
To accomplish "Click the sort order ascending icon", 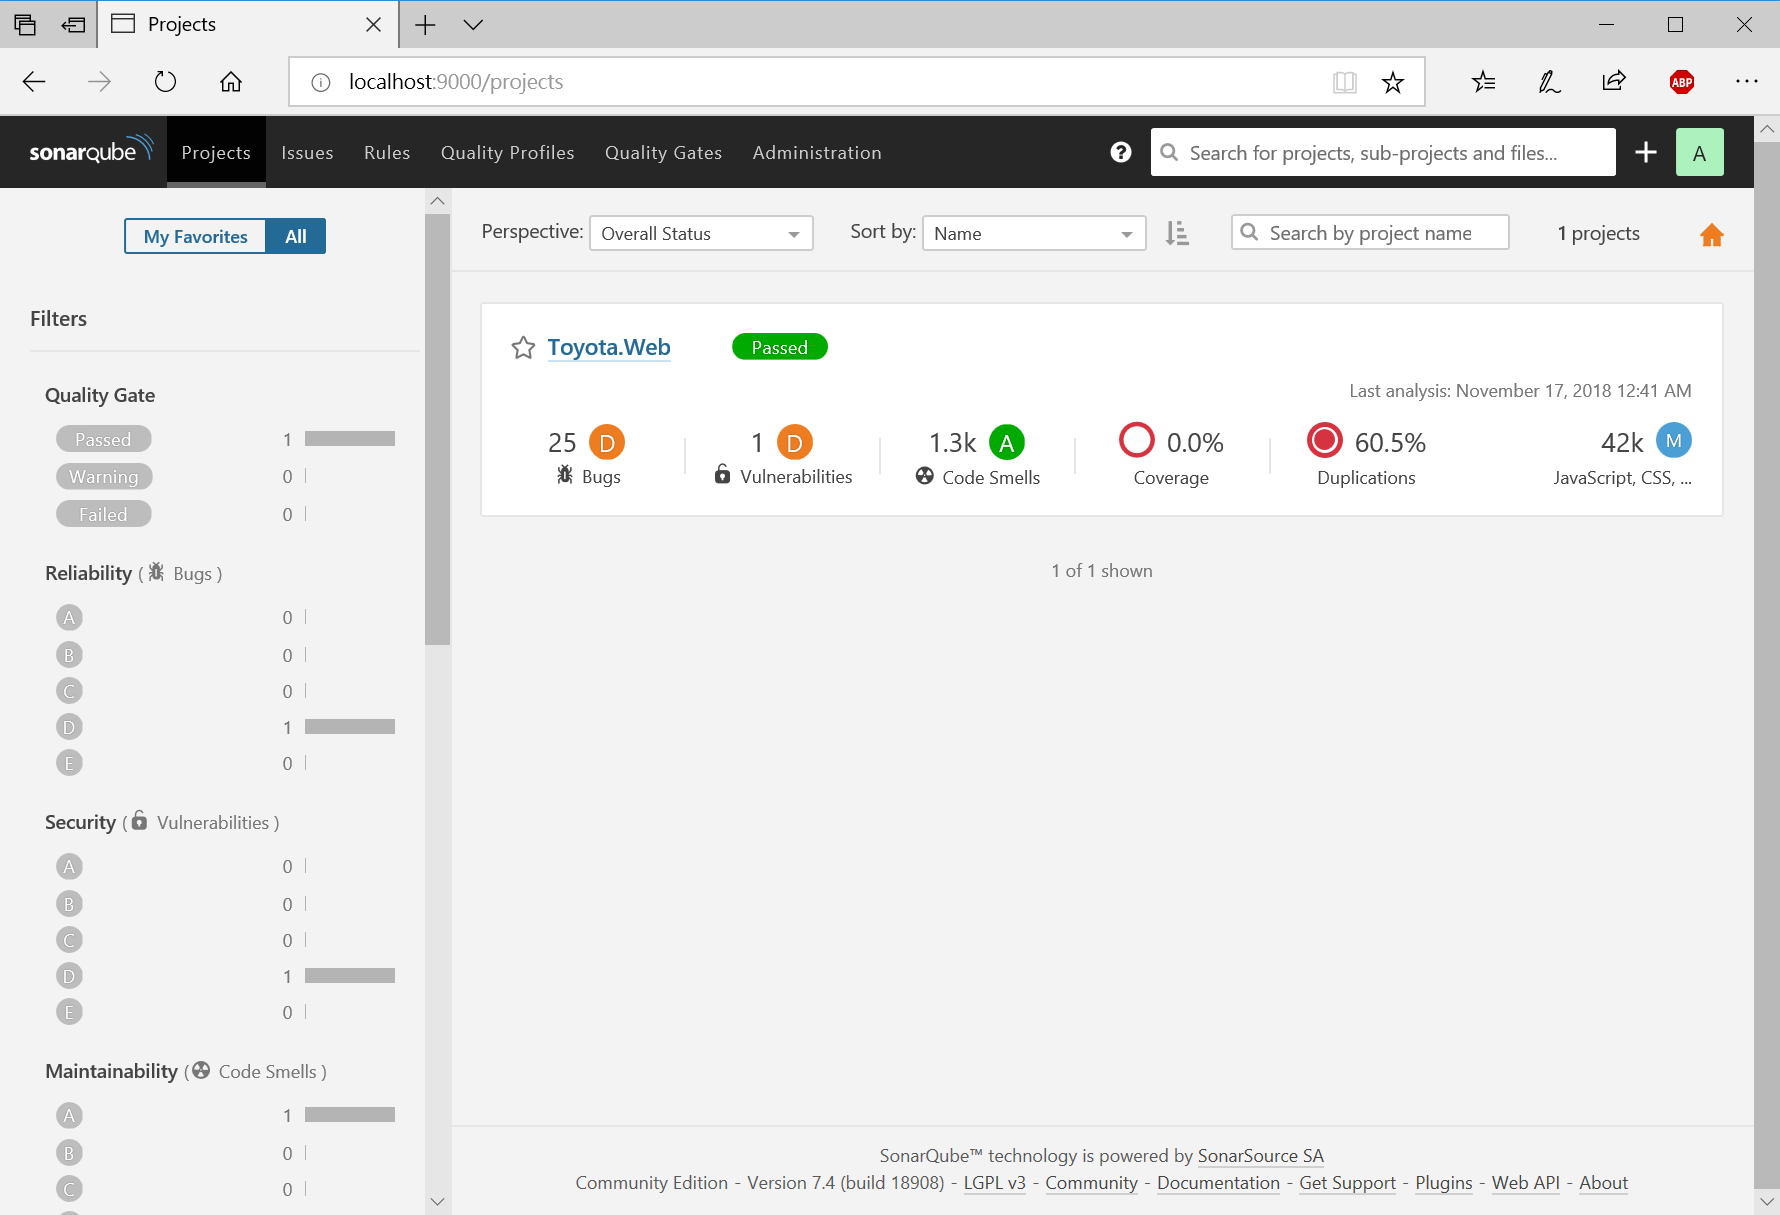I will 1177,233.
